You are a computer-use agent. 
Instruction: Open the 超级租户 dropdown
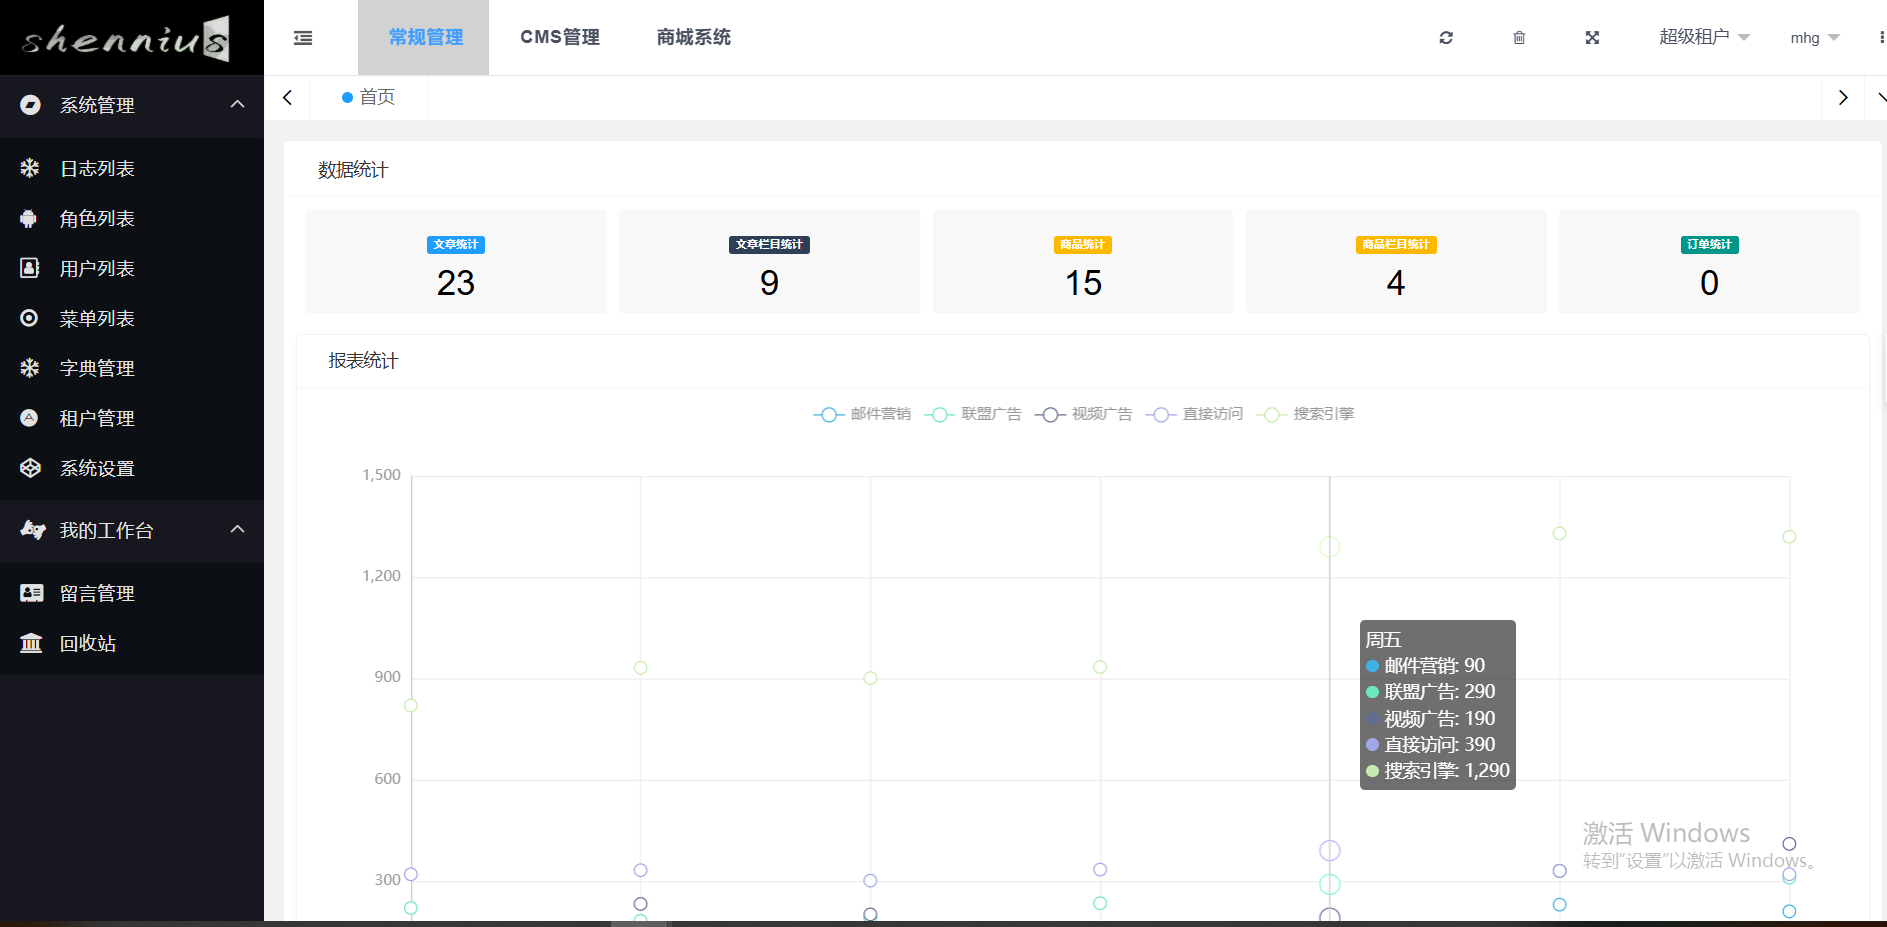(1704, 37)
